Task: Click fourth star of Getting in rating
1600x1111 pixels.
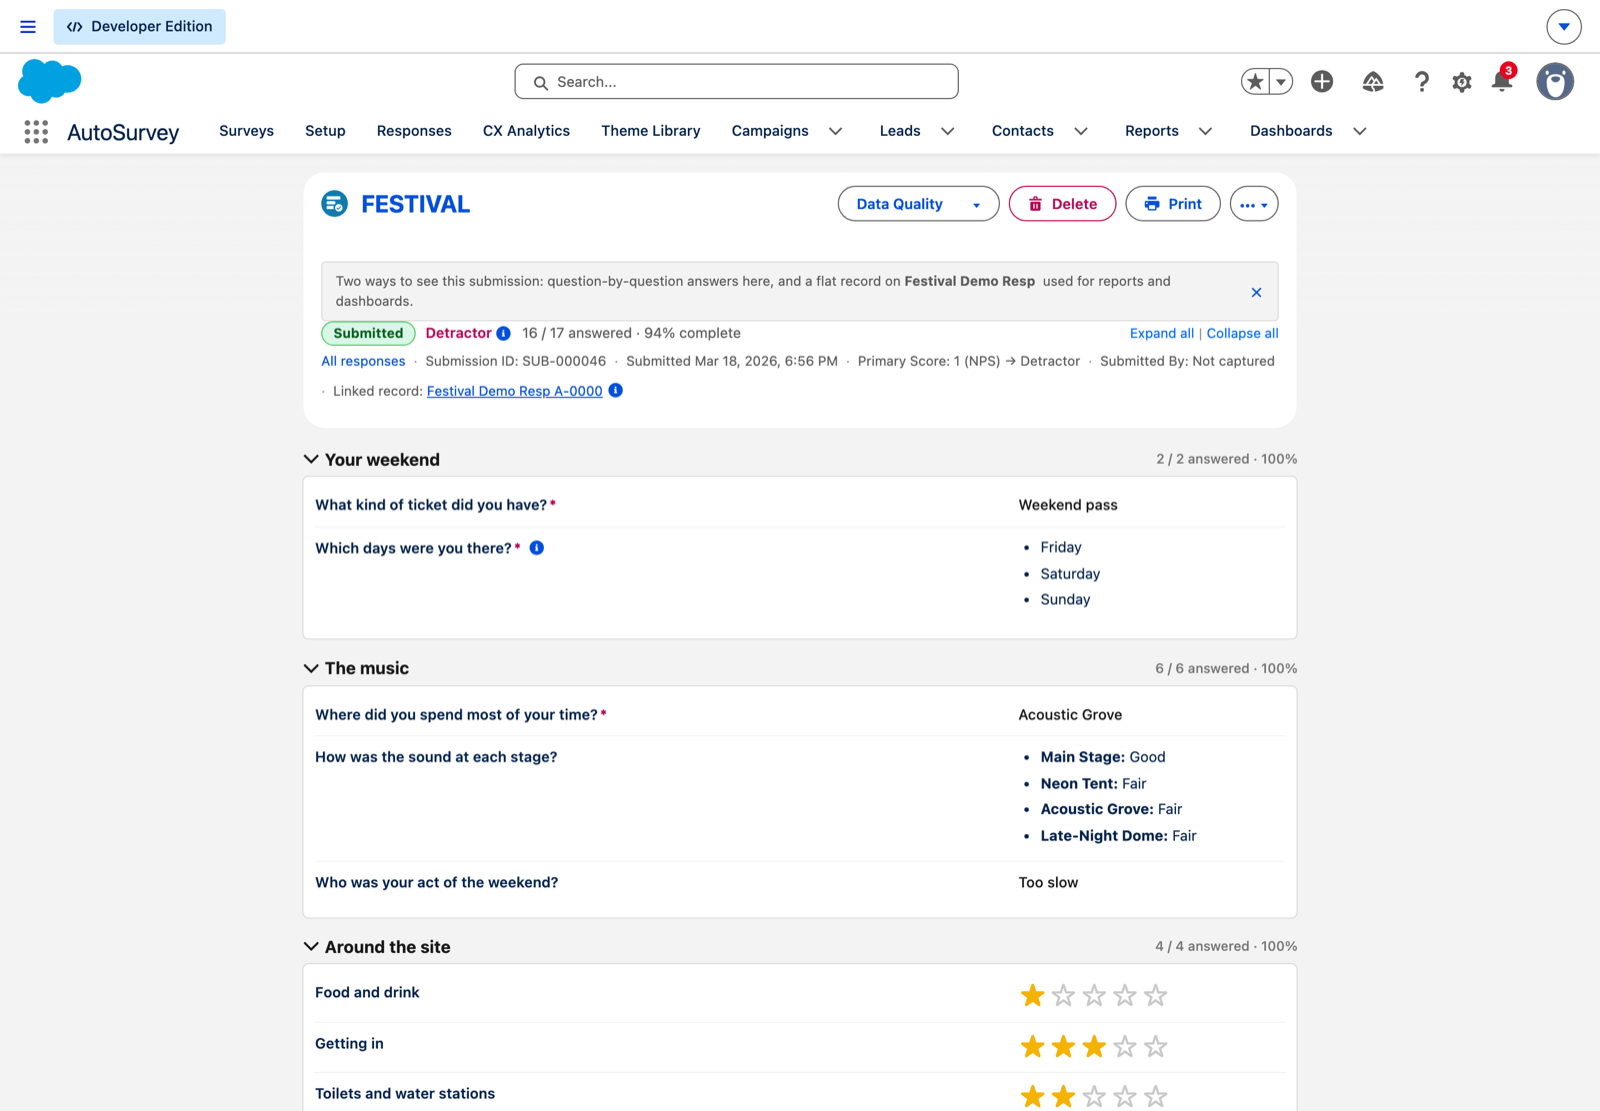Action: tap(1125, 1047)
